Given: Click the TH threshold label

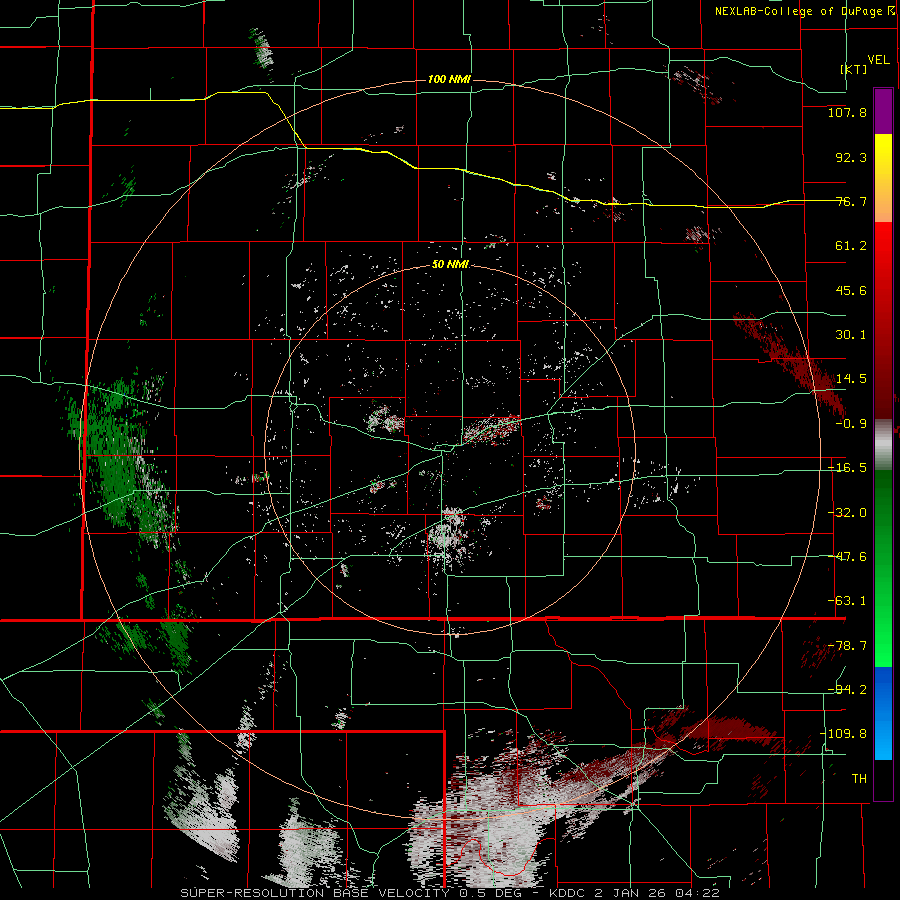Looking at the screenshot, I should click(x=859, y=779).
